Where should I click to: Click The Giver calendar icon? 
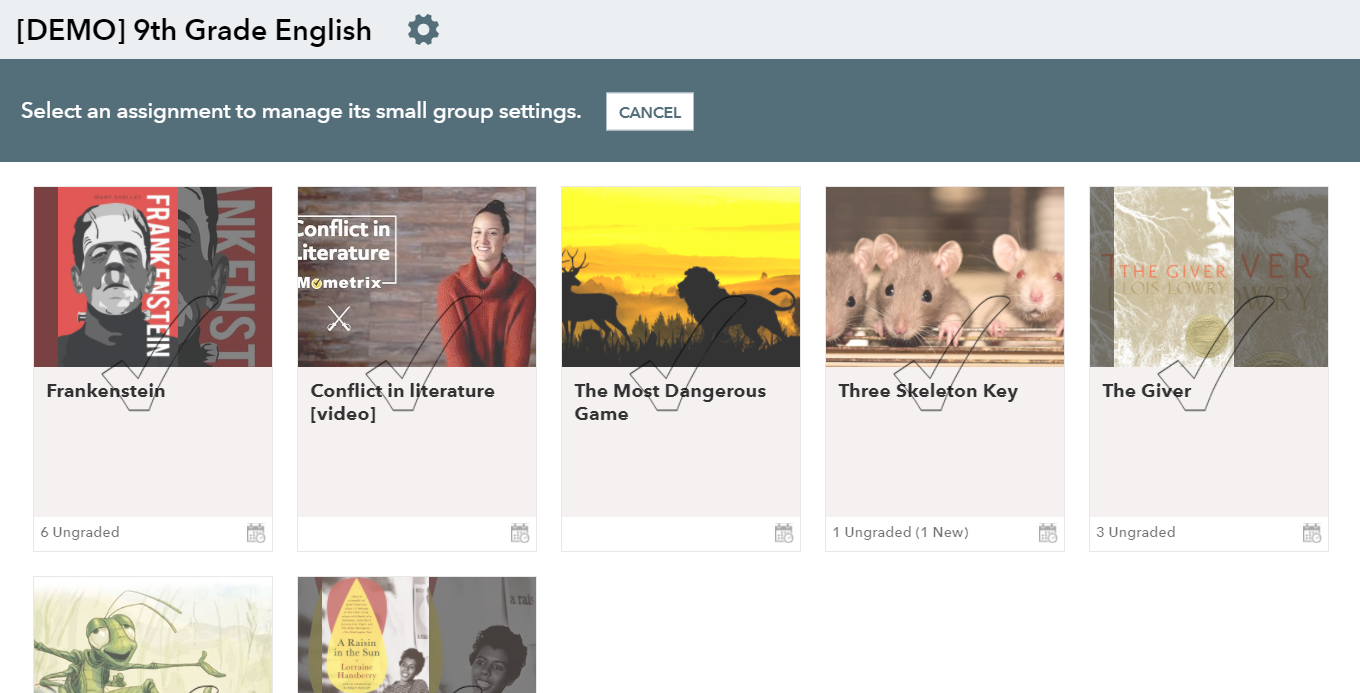click(1312, 533)
